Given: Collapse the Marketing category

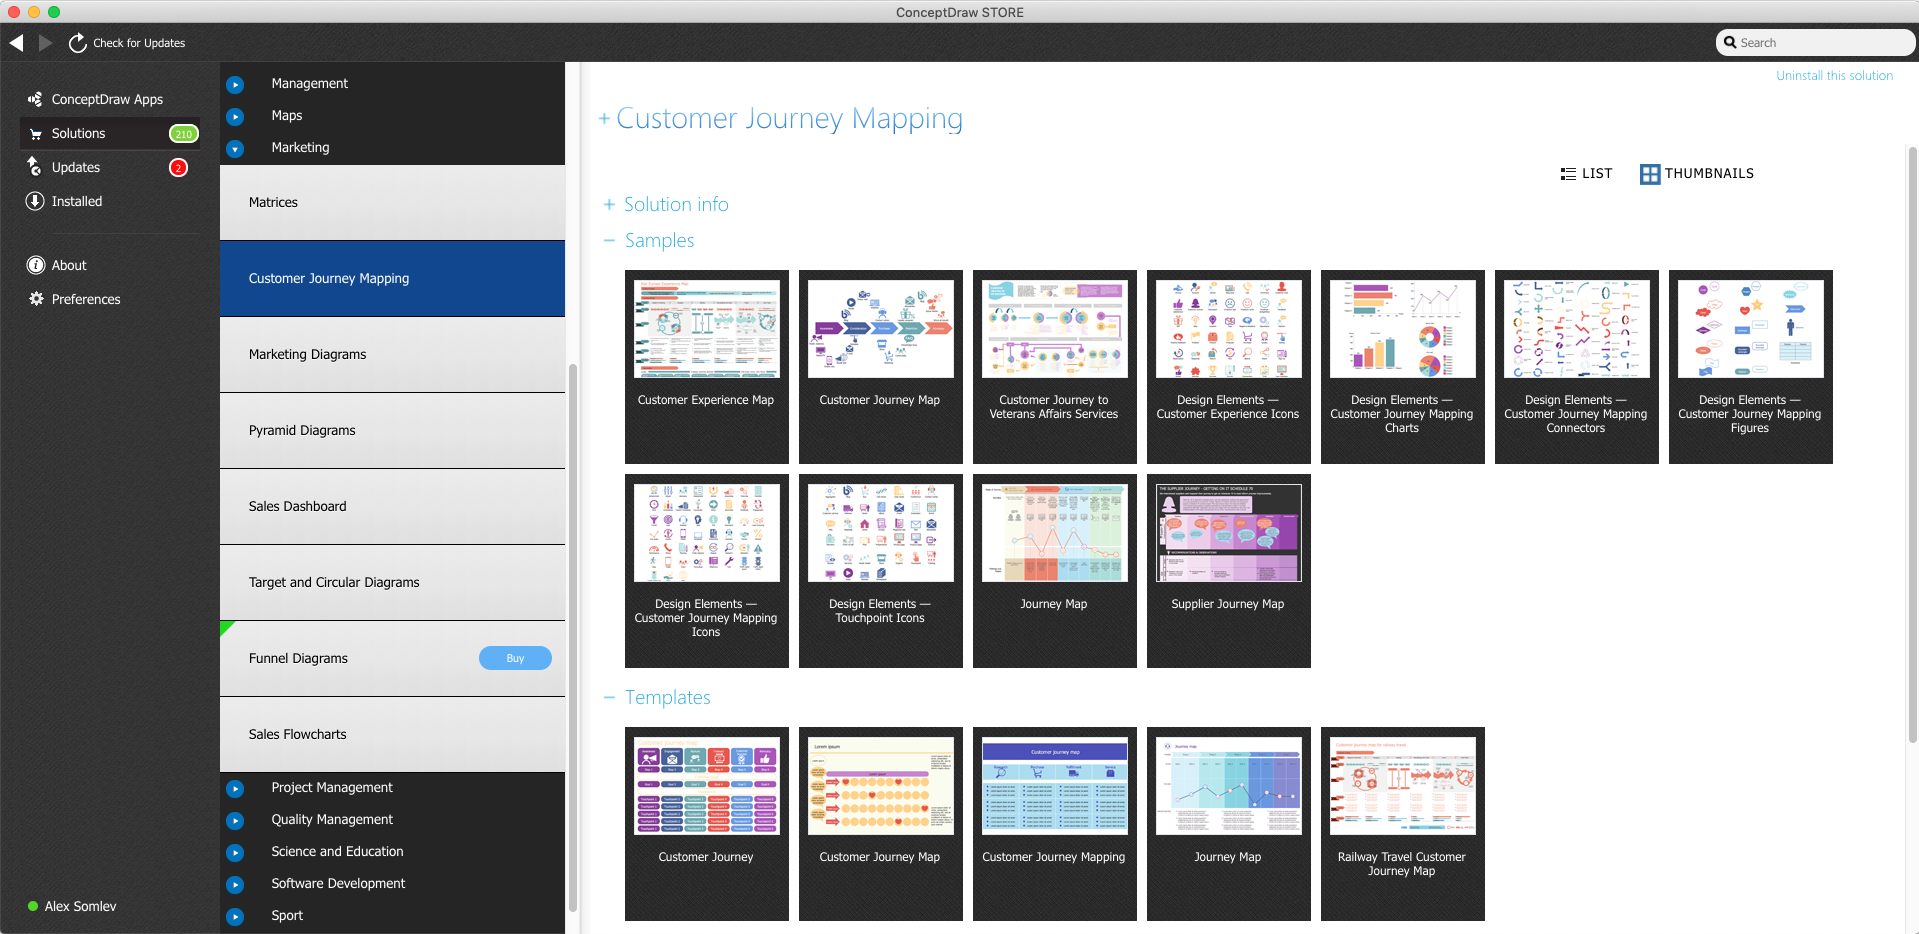Looking at the screenshot, I should point(235,148).
